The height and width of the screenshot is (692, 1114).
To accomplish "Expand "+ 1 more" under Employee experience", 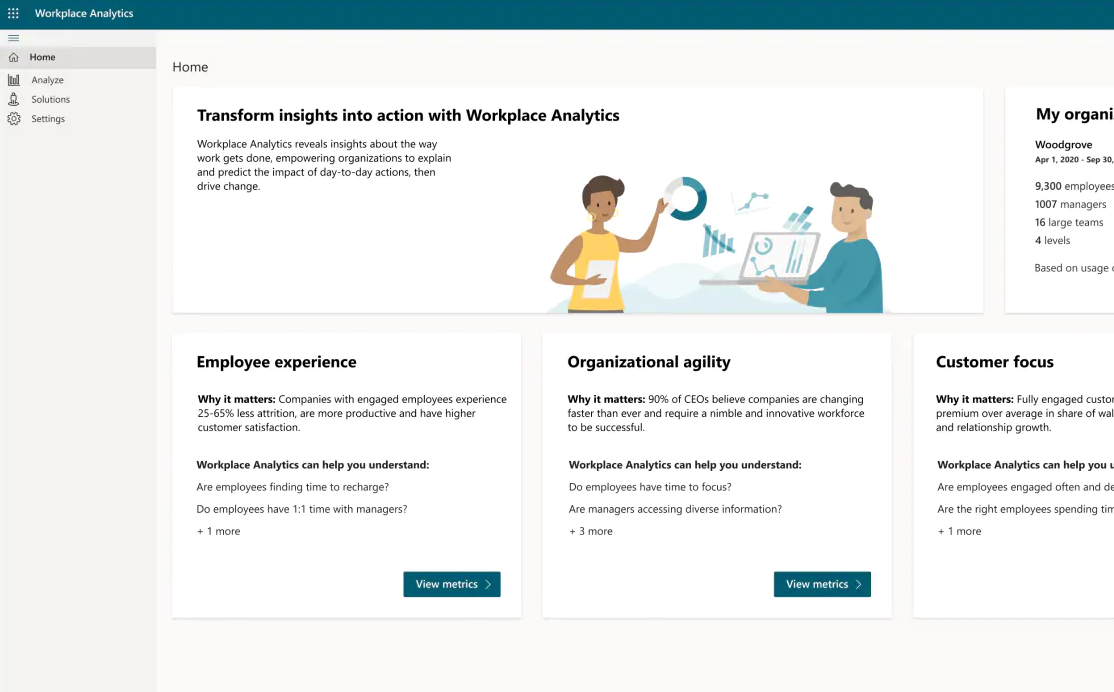I will (219, 531).
